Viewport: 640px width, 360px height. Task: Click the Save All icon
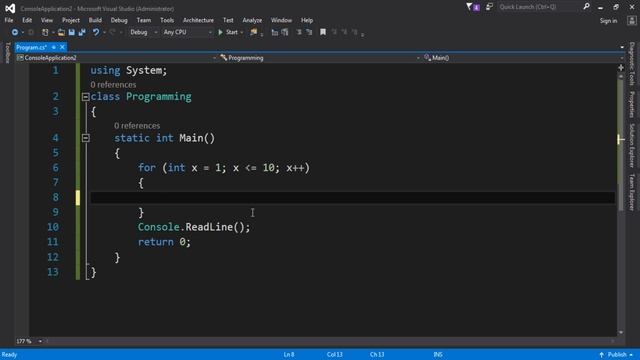coord(82,32)
